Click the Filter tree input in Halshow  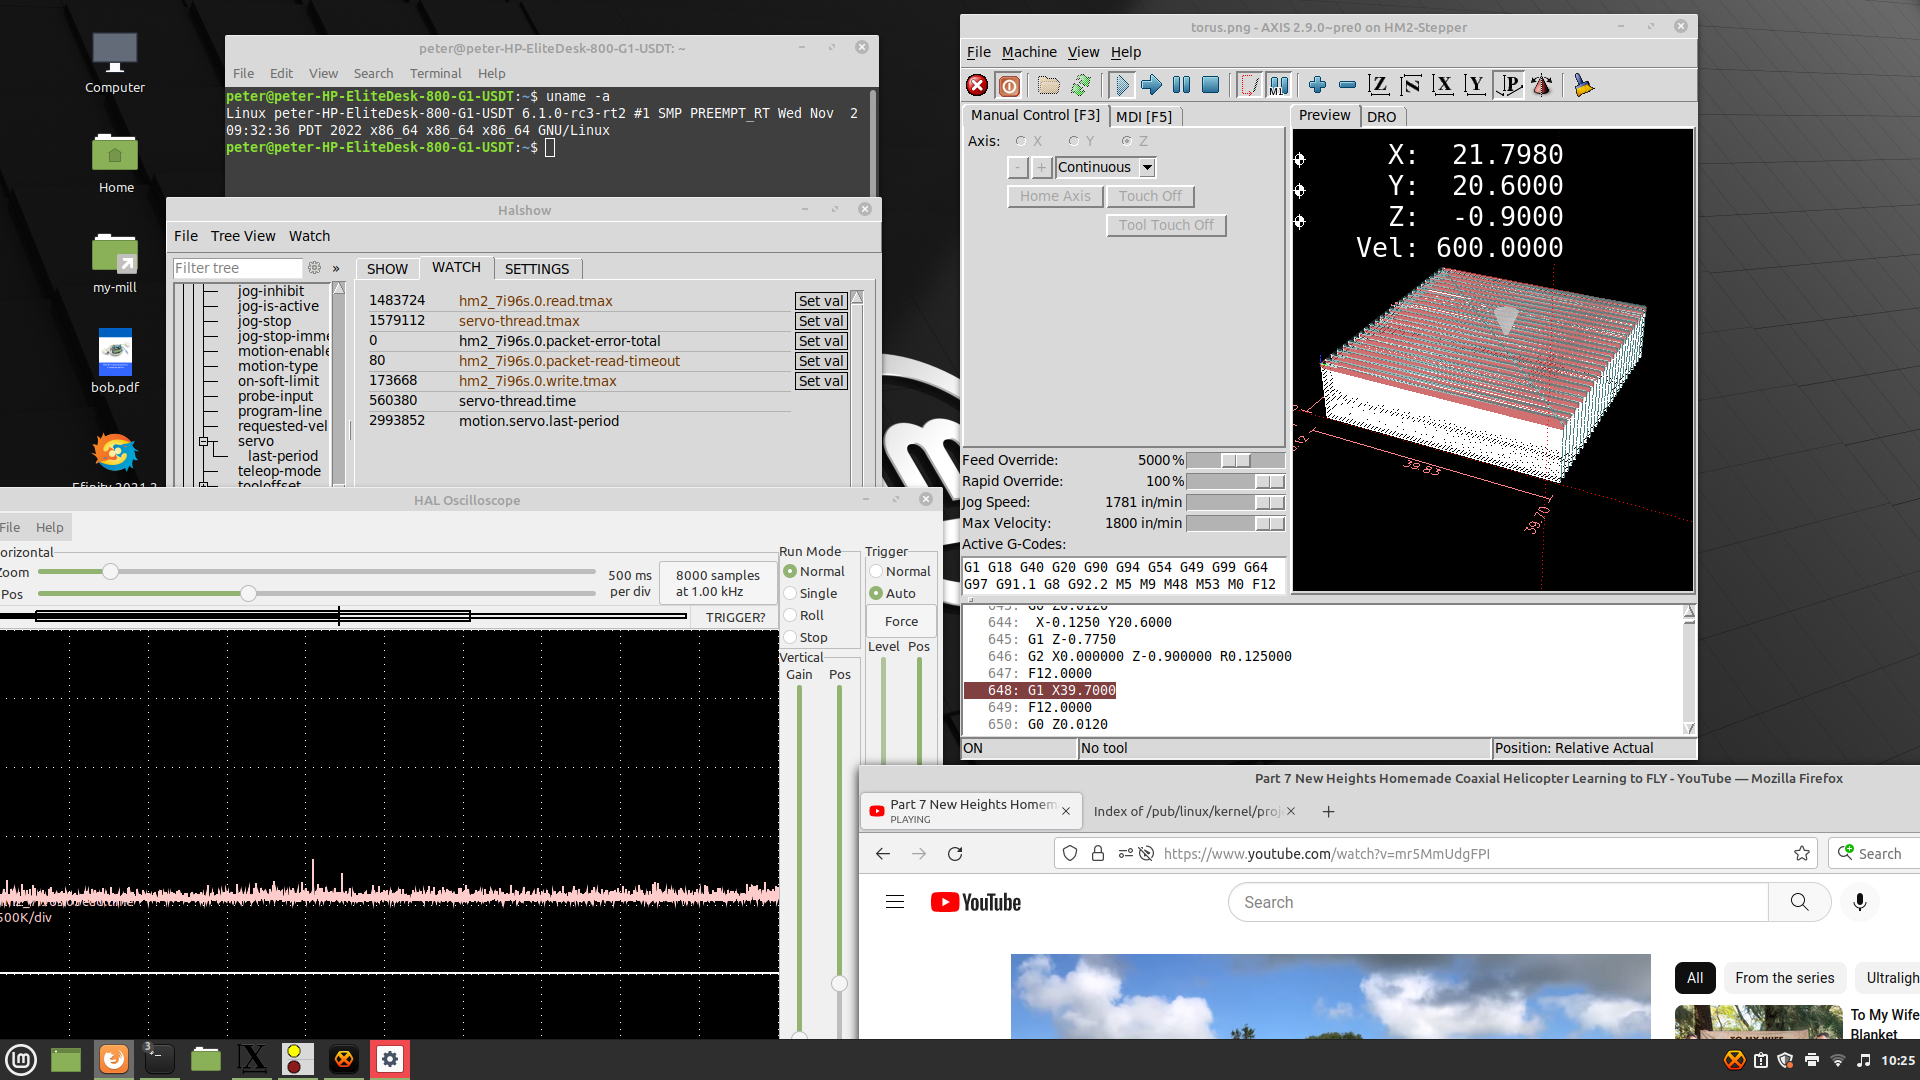(237, 268)
